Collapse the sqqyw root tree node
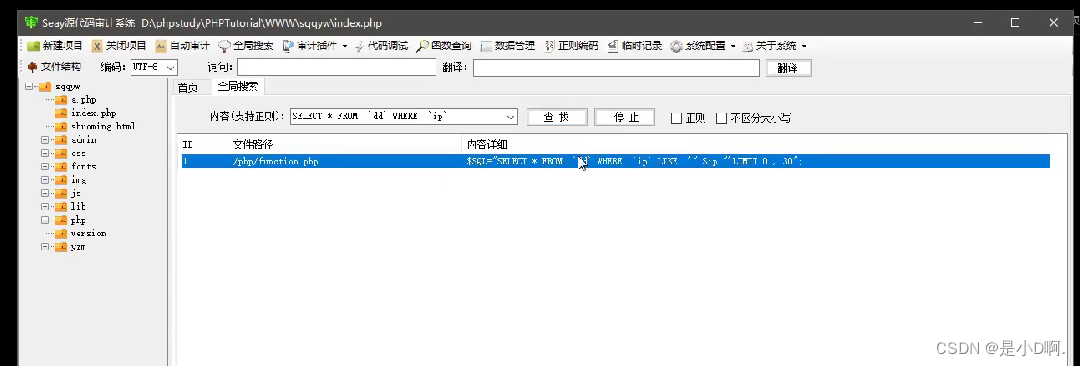This screenshot has width=1080, height=366. [x=29, y=87]
